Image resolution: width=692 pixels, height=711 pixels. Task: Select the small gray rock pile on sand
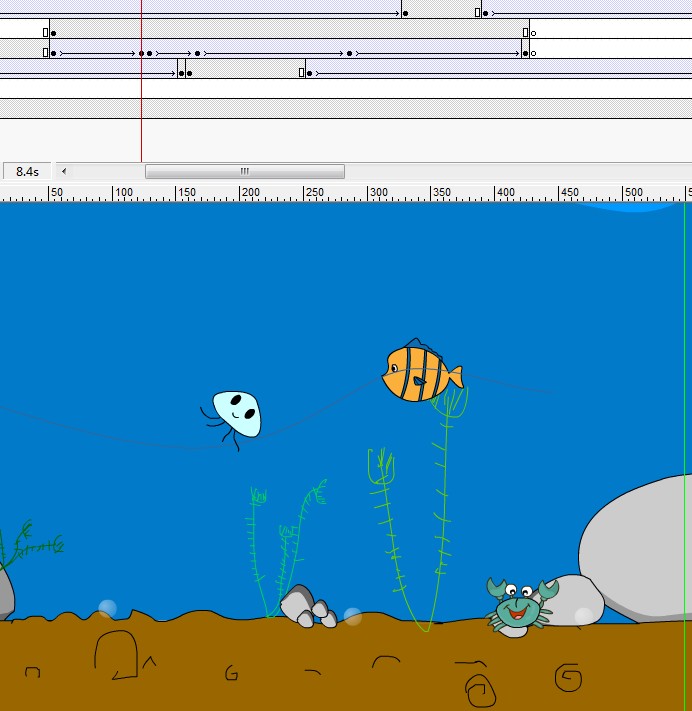[x=307, y=608]
